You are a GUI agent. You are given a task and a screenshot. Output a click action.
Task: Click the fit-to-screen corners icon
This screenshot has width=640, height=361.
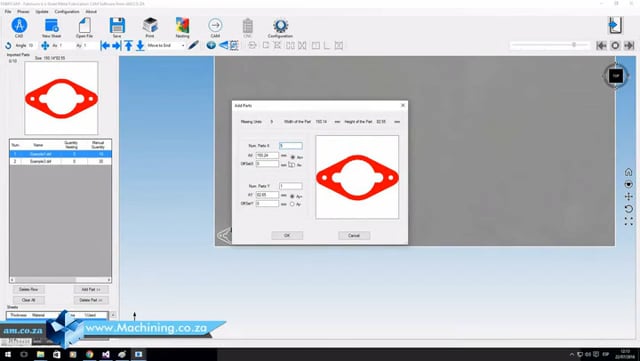tap(629, 221)
